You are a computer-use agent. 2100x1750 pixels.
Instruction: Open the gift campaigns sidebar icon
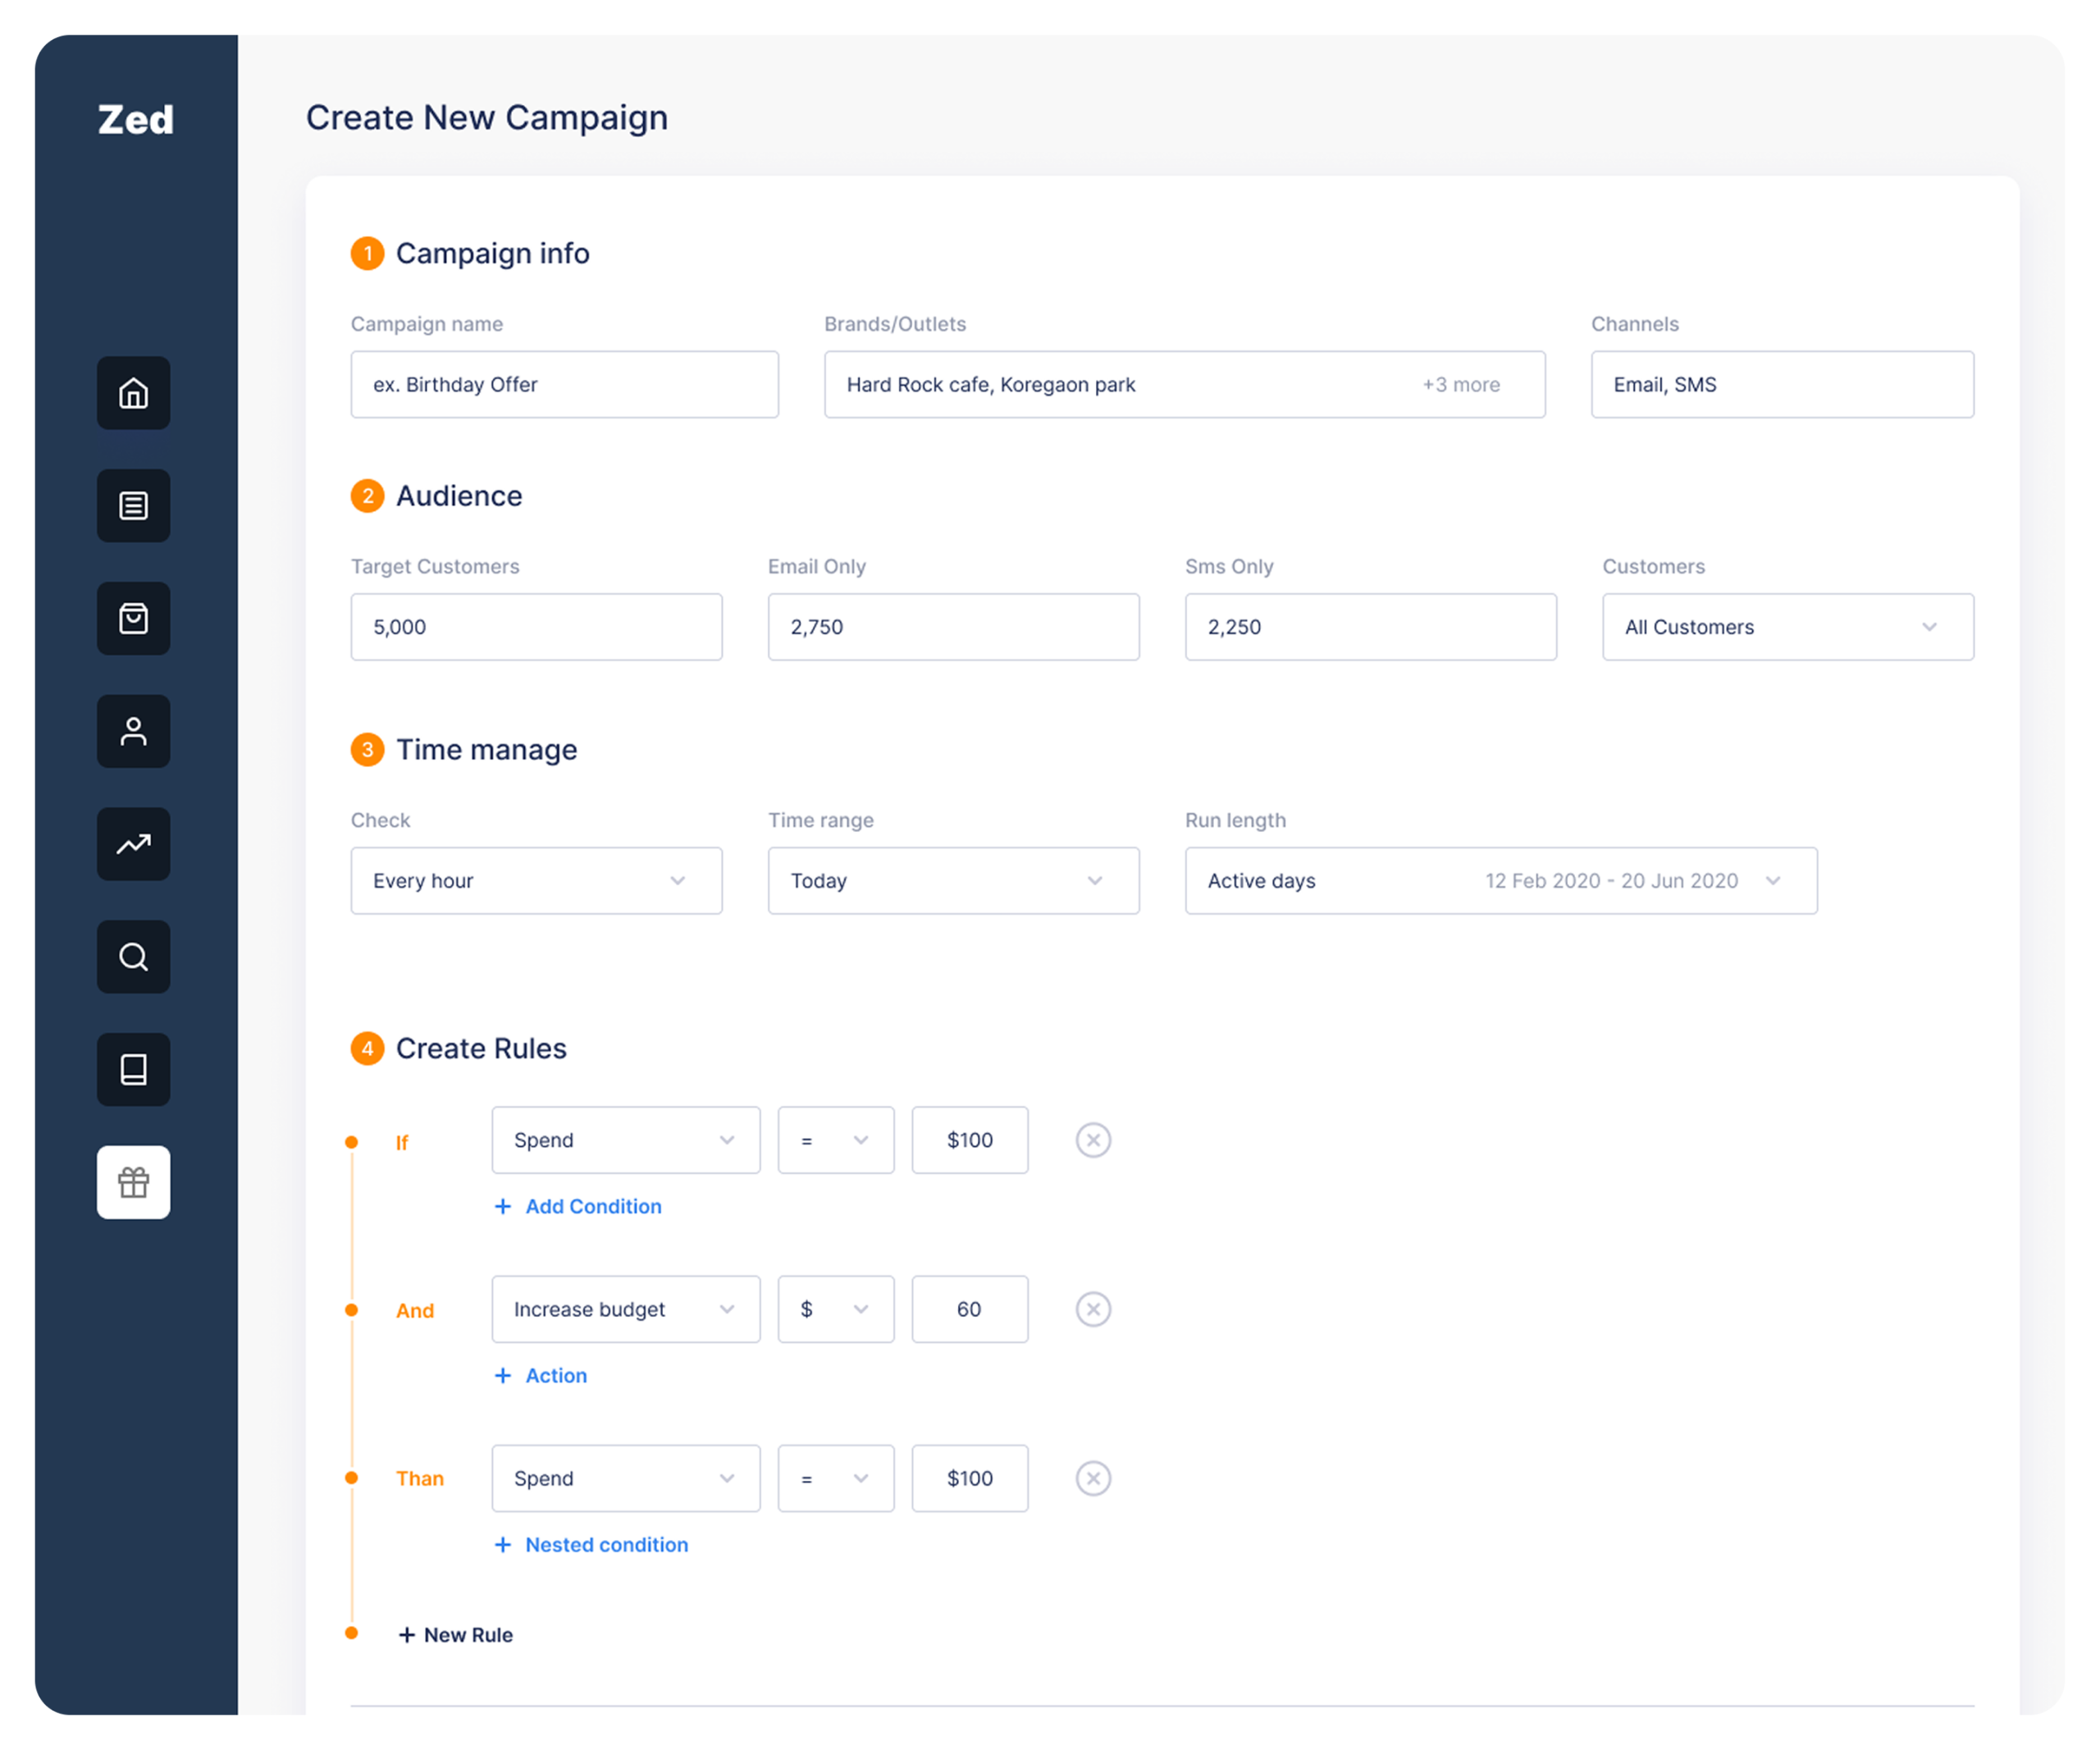pyautogui.click(x=133, y=1184)
